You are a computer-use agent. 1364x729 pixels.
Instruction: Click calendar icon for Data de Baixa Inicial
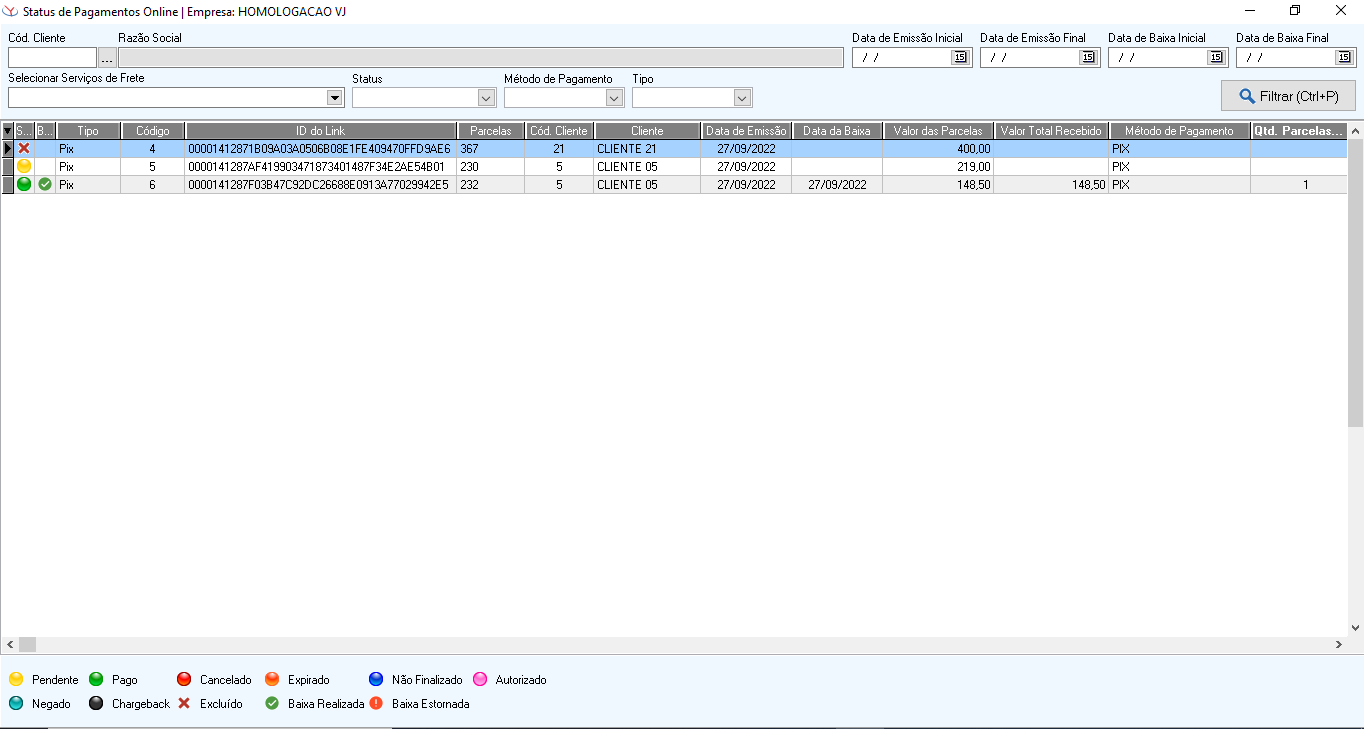1216,58
